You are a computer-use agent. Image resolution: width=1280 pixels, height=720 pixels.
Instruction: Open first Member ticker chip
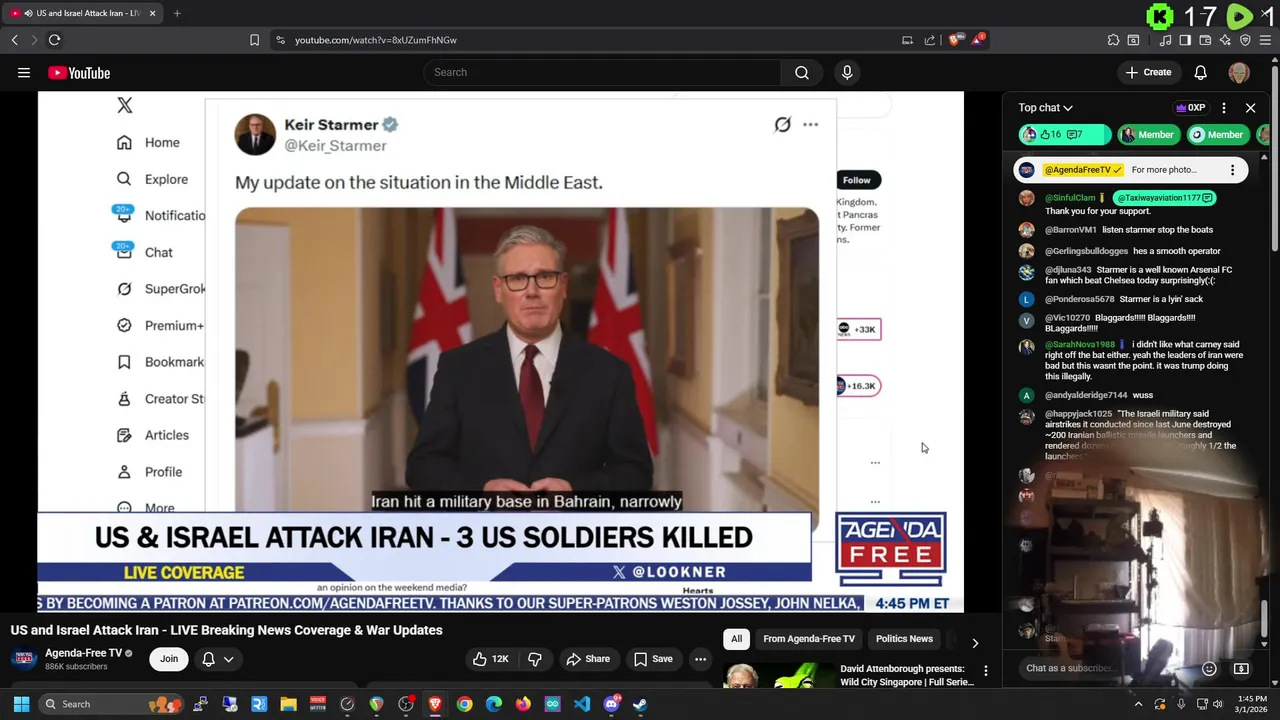tap(1148, 135)
